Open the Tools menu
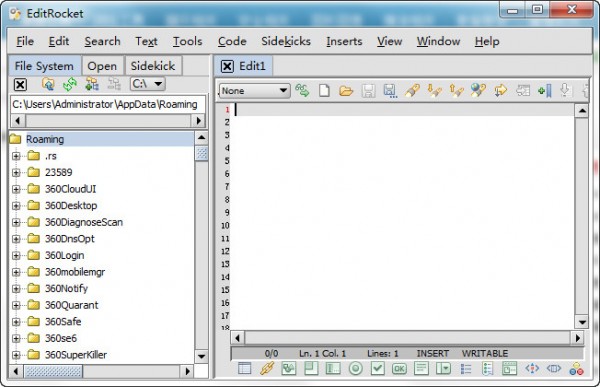The width and height of the screenshot is (600, 387). point(188,41)
